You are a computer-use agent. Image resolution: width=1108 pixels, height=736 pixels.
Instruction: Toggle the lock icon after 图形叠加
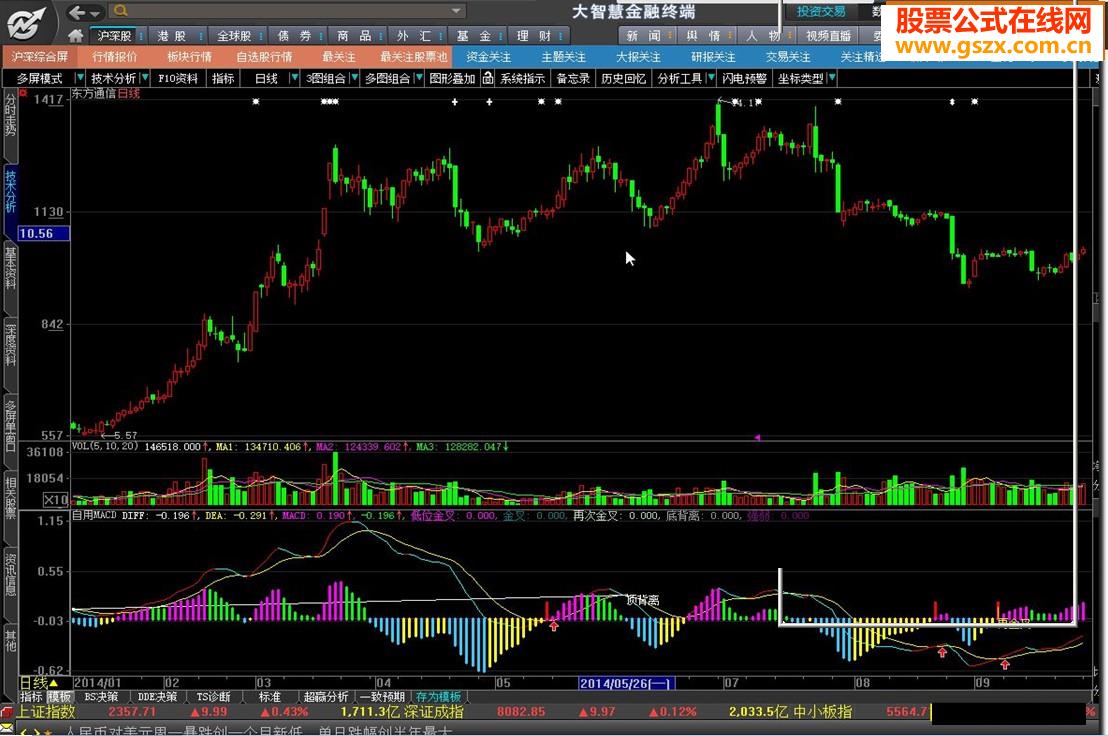coord(488,78)
